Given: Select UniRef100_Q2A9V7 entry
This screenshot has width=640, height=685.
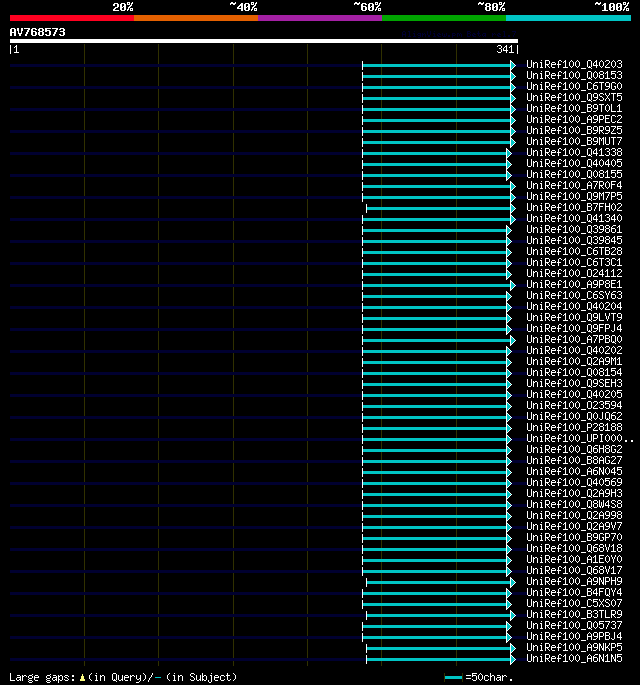Looking at the screenshot, I should tap(574, 526).
